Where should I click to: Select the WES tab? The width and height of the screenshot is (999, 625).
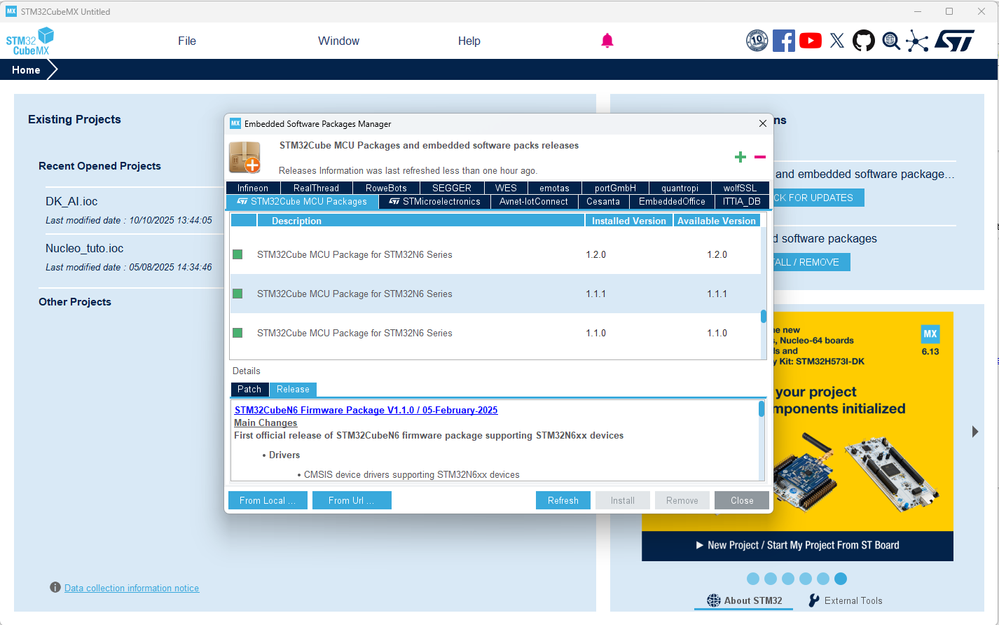pyautogui.click(x=506, y=188)
